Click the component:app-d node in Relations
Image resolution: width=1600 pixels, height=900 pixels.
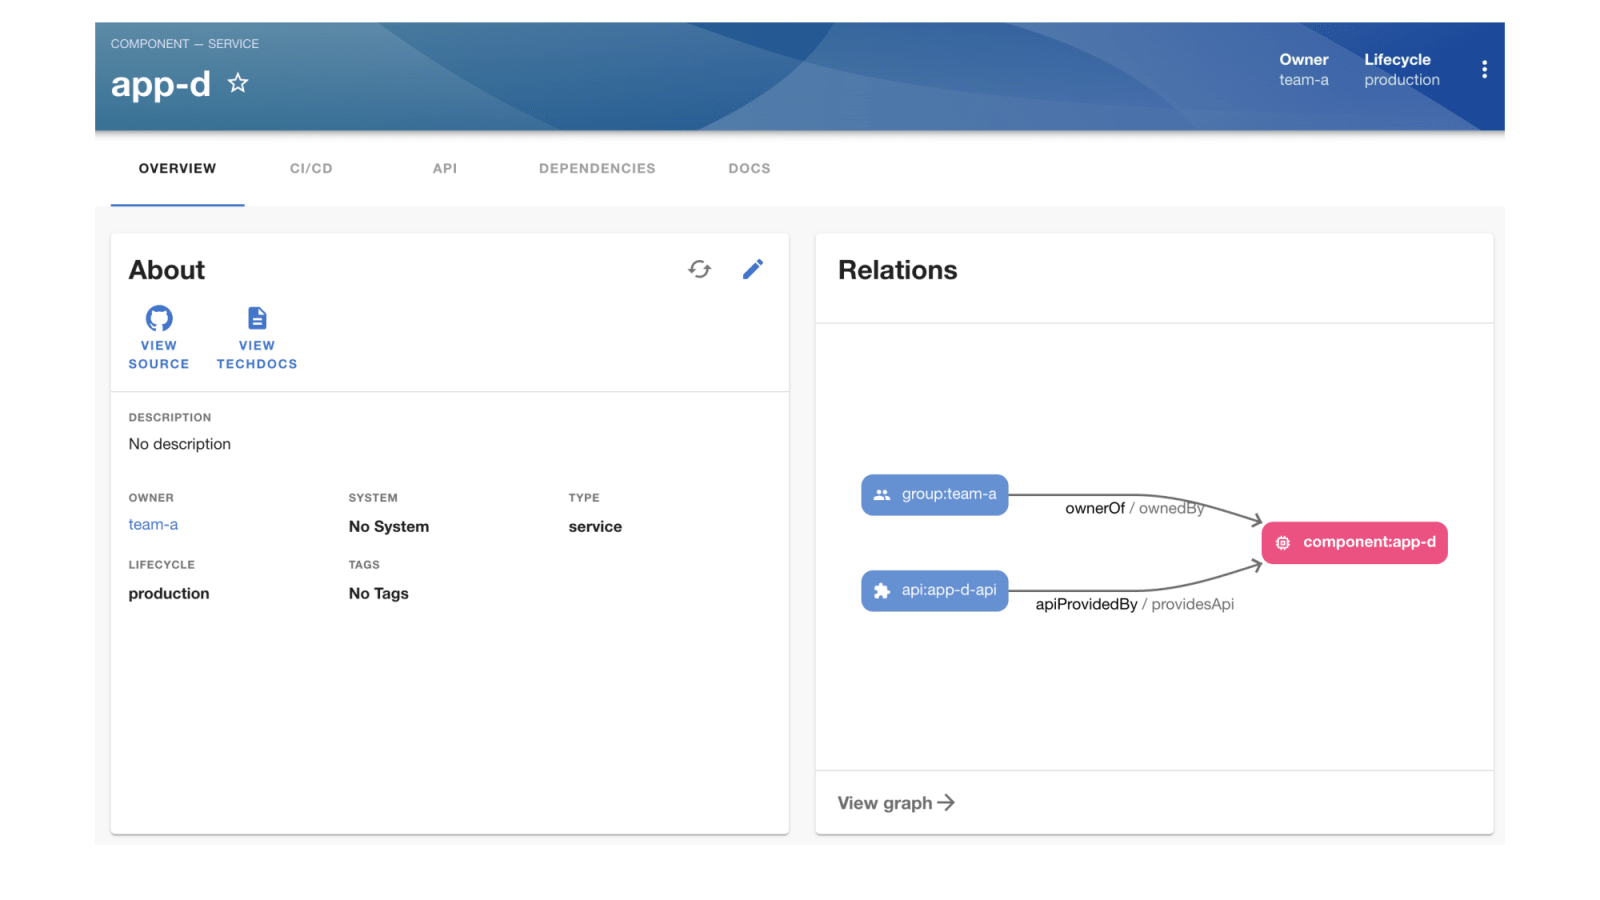(x=1355, y=543)
